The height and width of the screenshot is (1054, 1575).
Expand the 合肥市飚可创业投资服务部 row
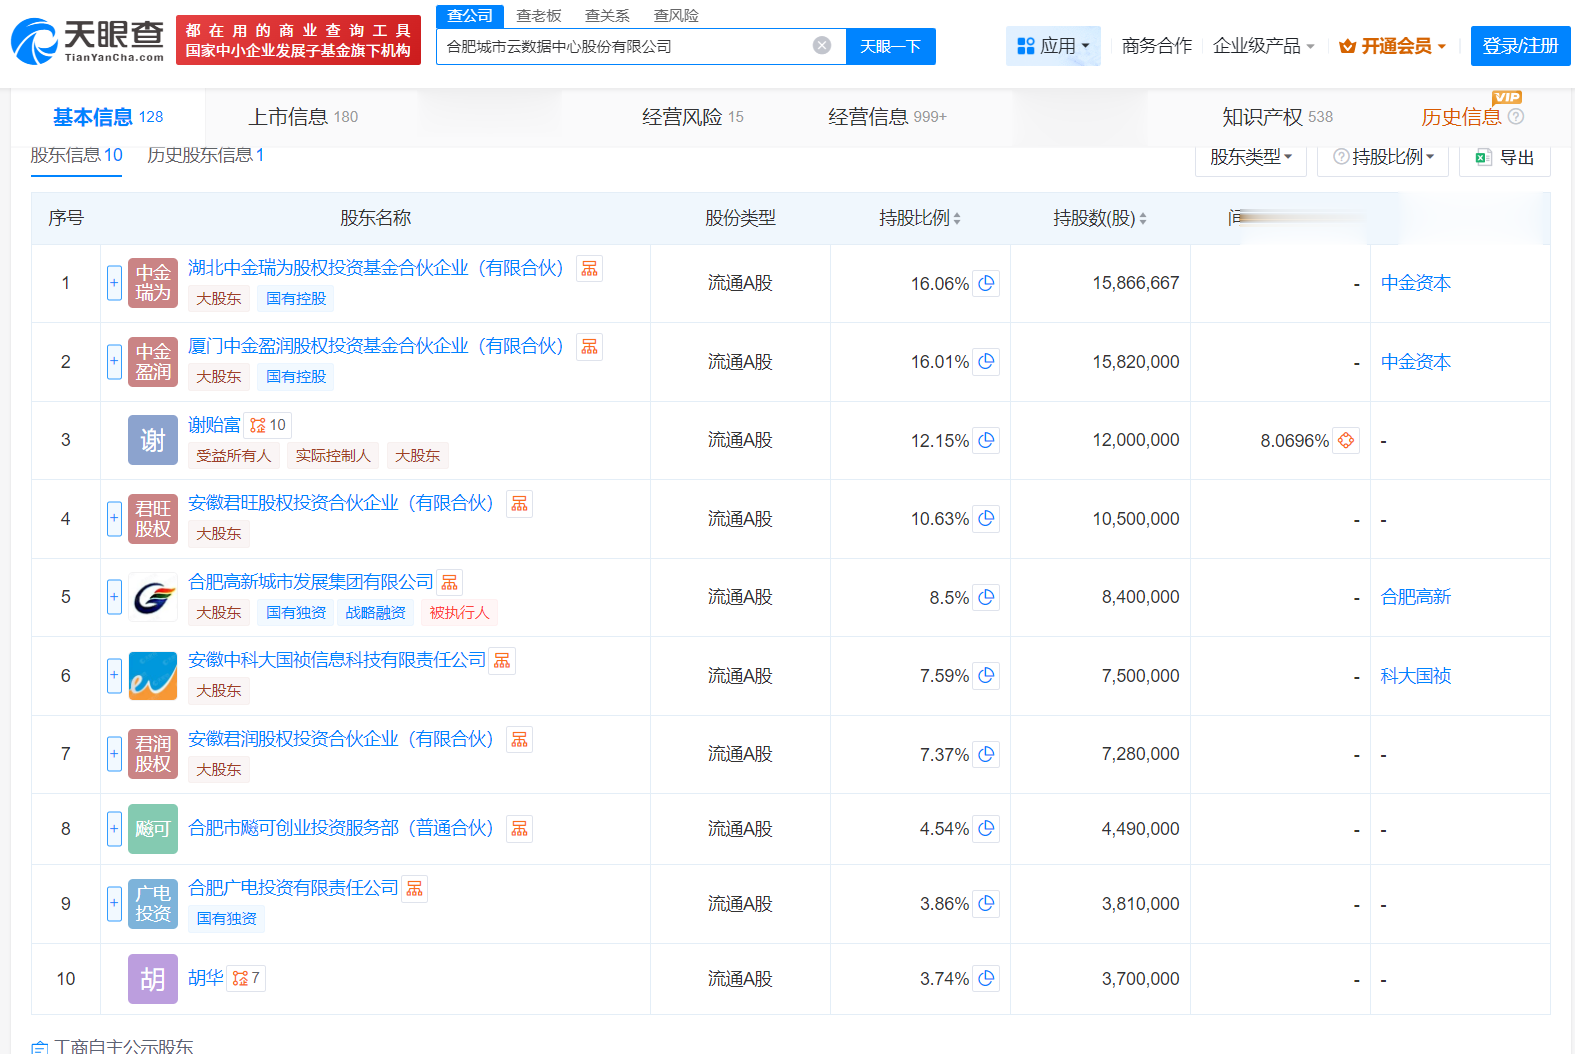[x=114, y=829]
